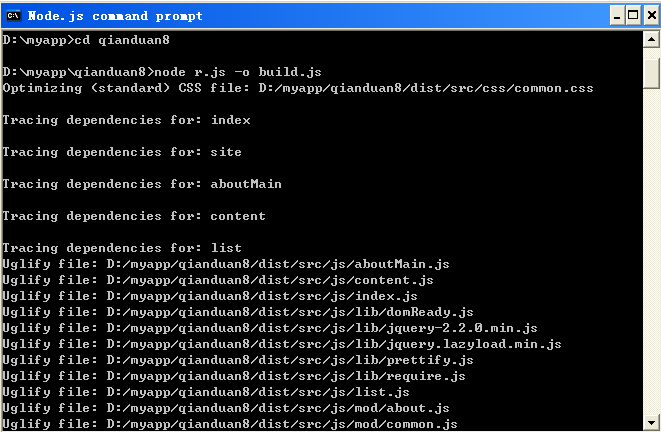Click the Uglify file mod/common.js line
This screenshot has height=432, width=661.
point(230,424)
